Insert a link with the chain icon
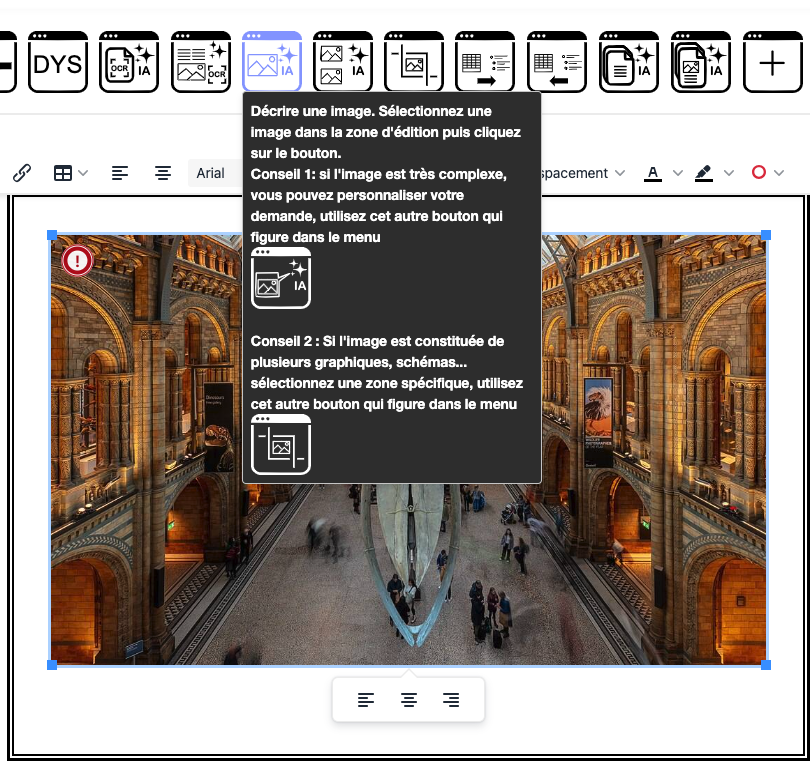 click(x=22, y=173)
